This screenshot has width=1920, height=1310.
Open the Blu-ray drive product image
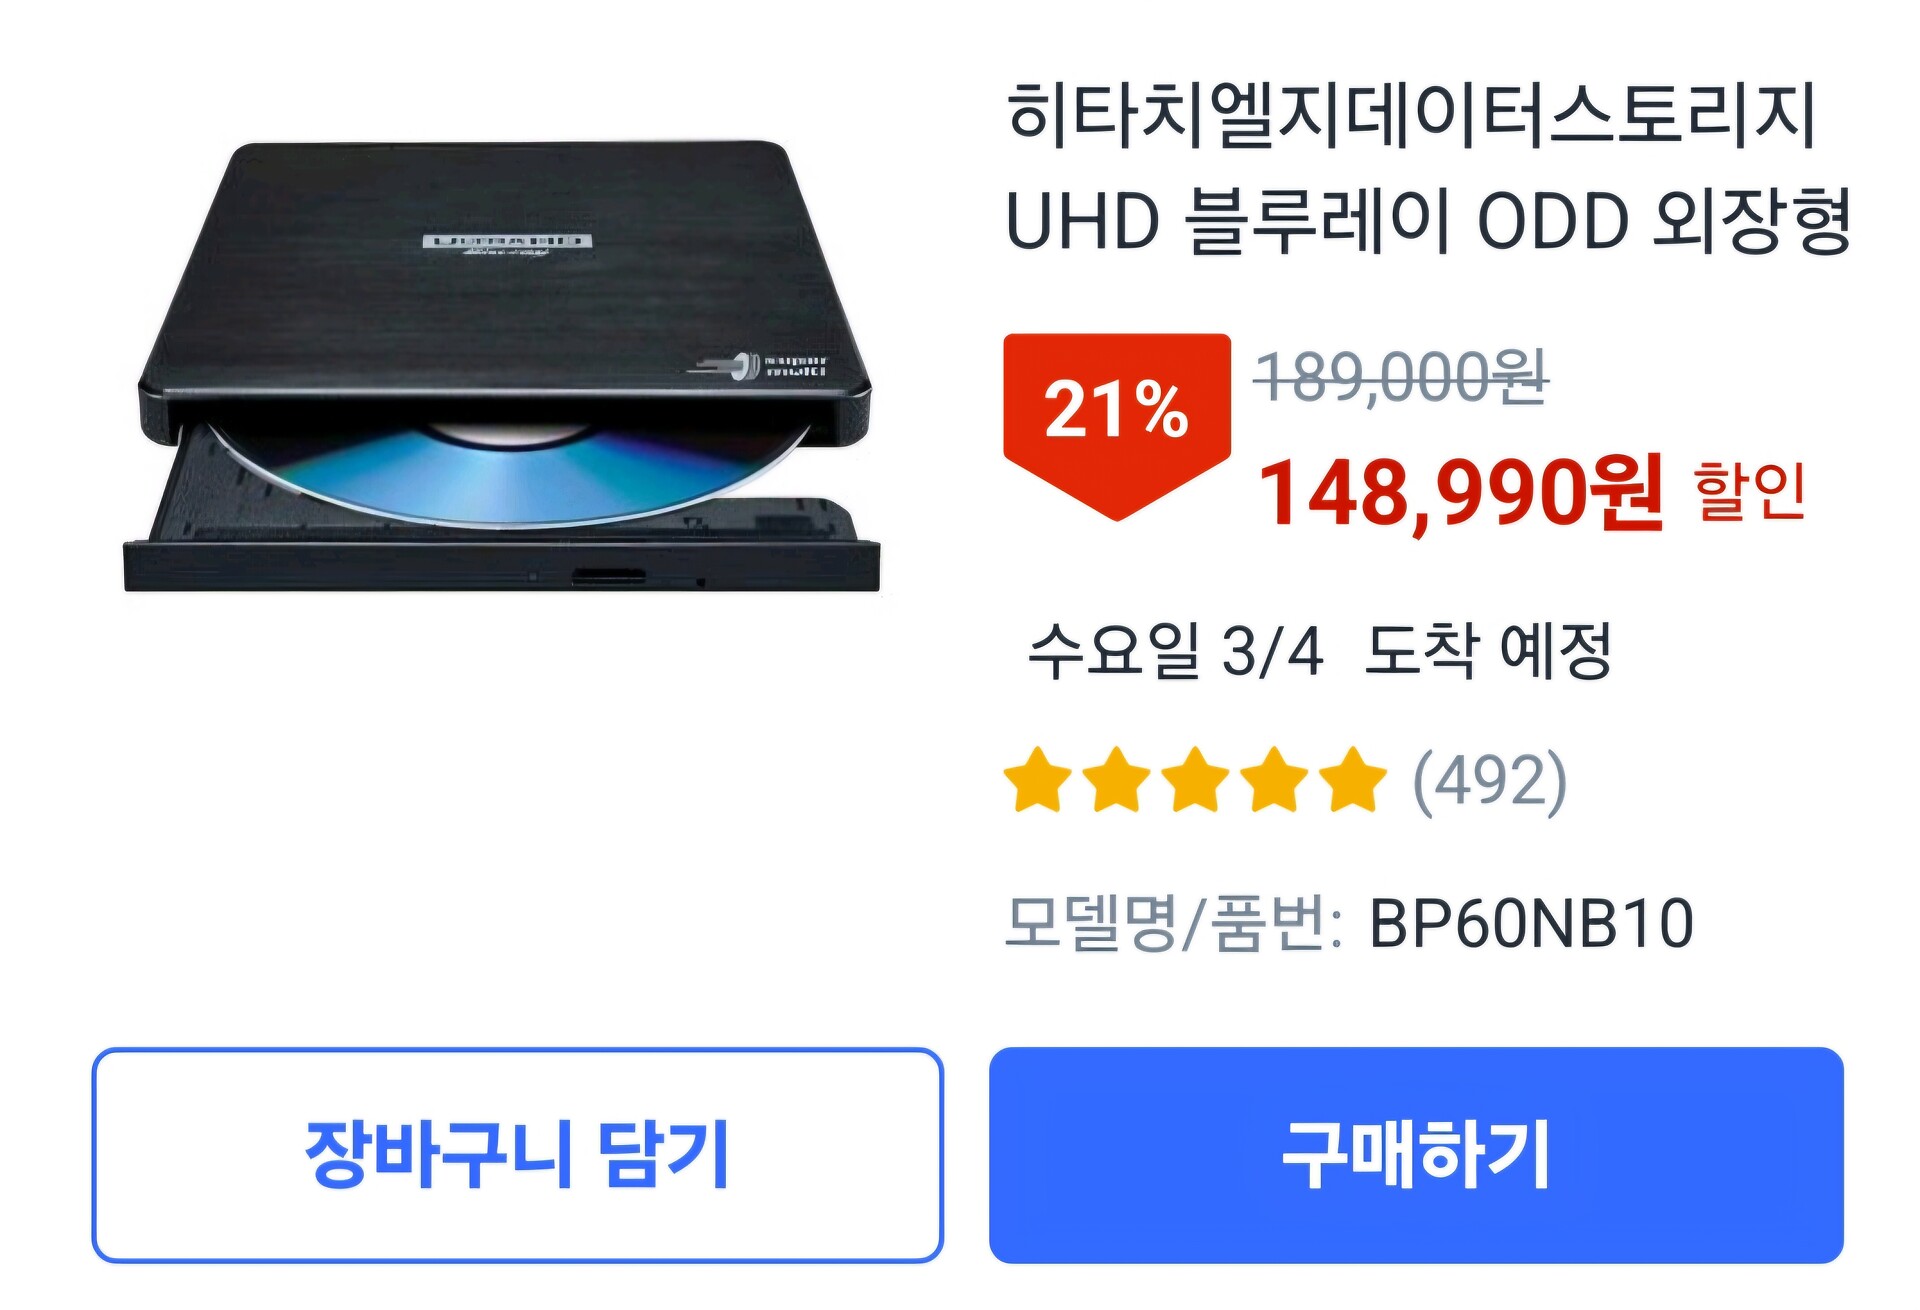[502, 366]
